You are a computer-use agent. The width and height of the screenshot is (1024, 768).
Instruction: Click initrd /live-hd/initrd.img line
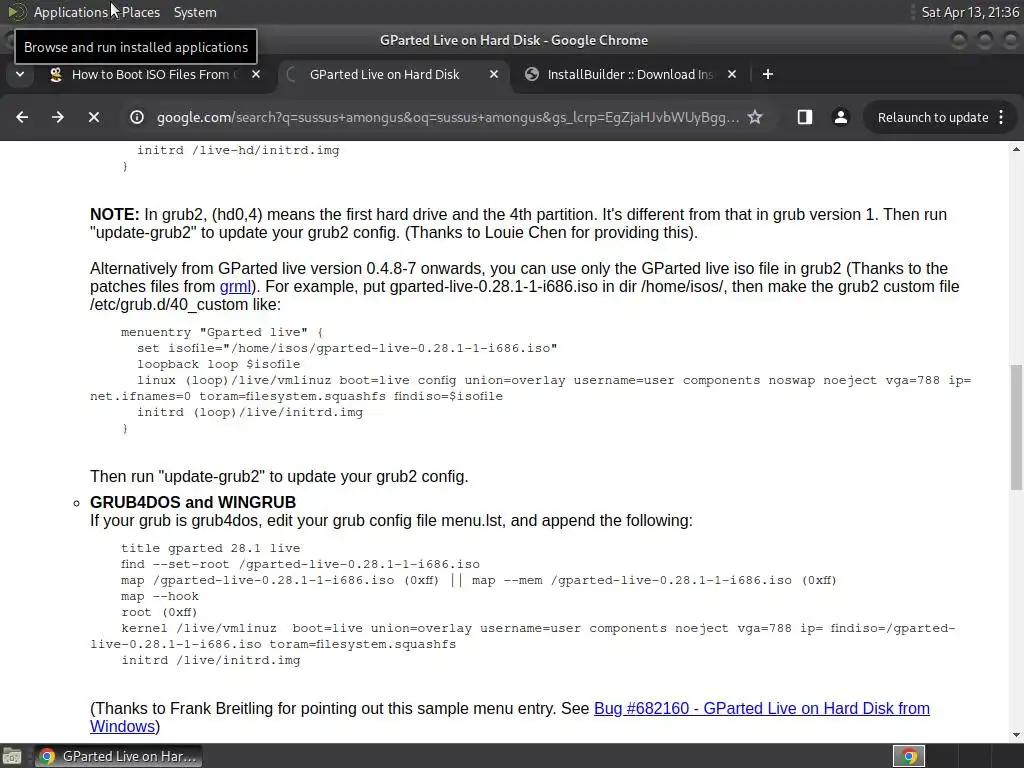238,150
